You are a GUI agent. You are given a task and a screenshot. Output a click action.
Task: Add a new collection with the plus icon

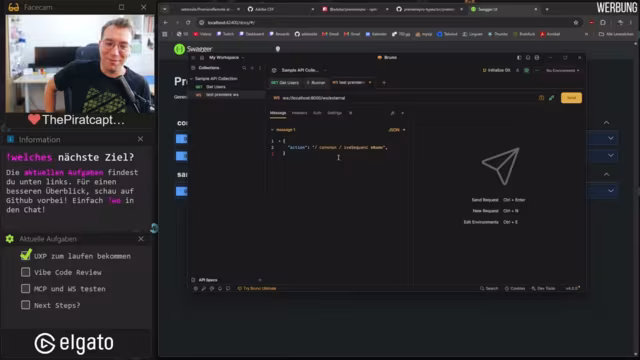point(252,68)
